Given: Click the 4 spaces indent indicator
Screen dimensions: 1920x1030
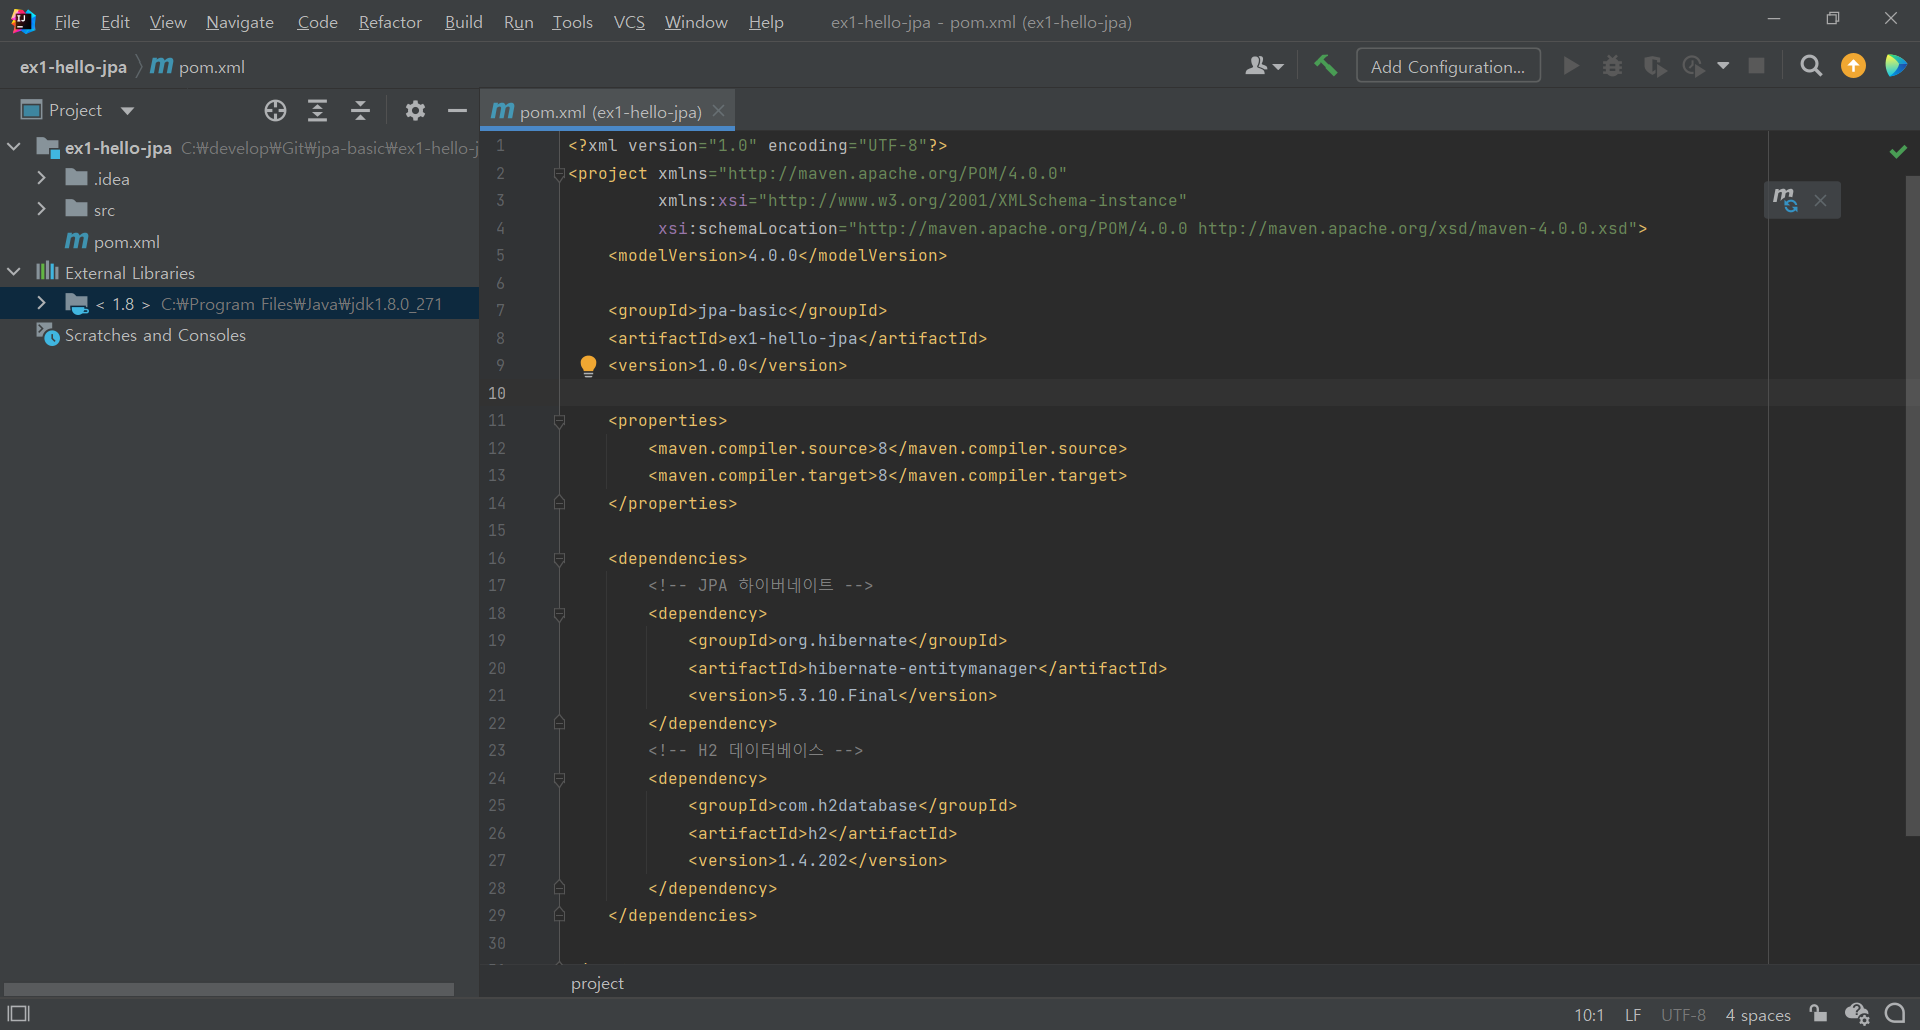Looking at the screenshot, I should 1758,1015.
